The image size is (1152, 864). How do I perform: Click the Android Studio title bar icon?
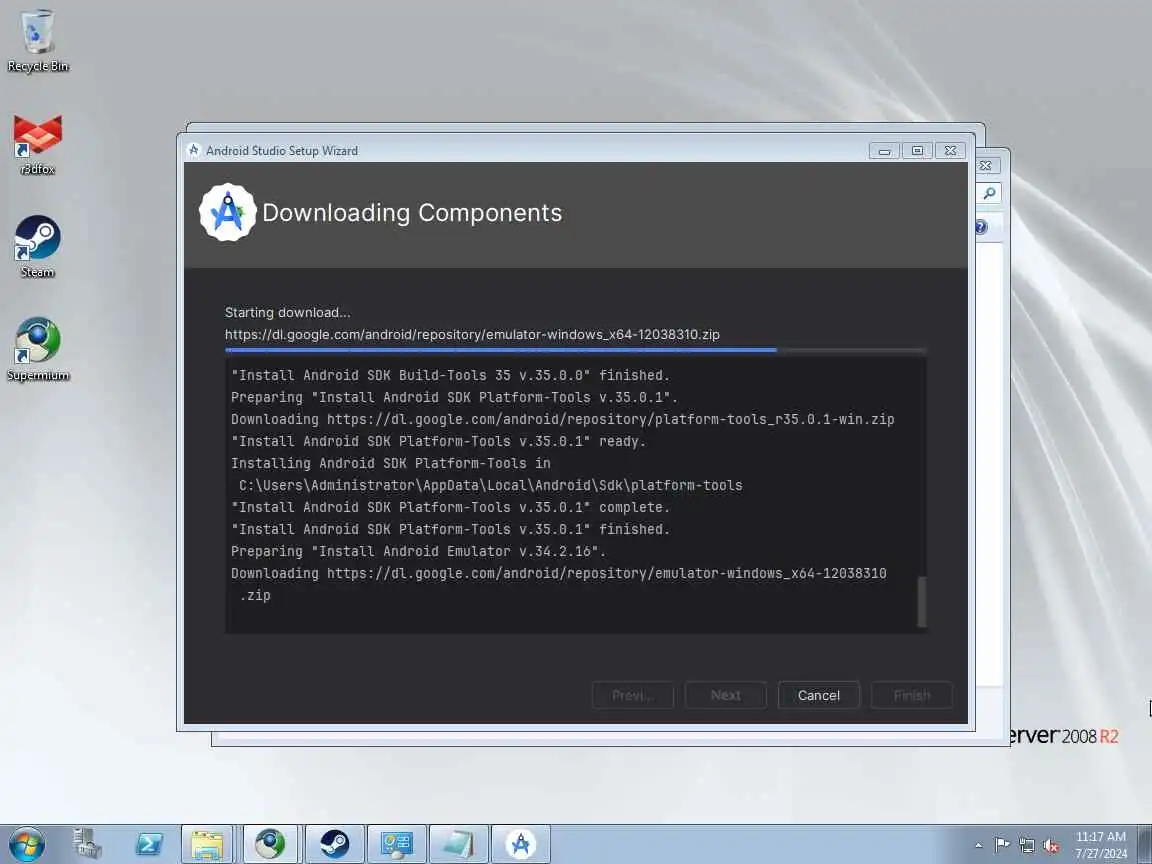(x=194, y=150)
